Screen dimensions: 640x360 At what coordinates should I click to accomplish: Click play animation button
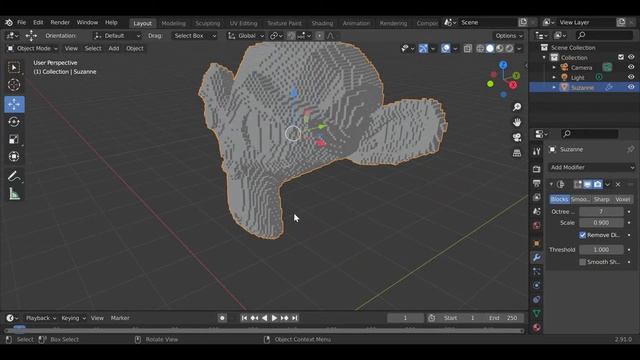coord(274,318)
